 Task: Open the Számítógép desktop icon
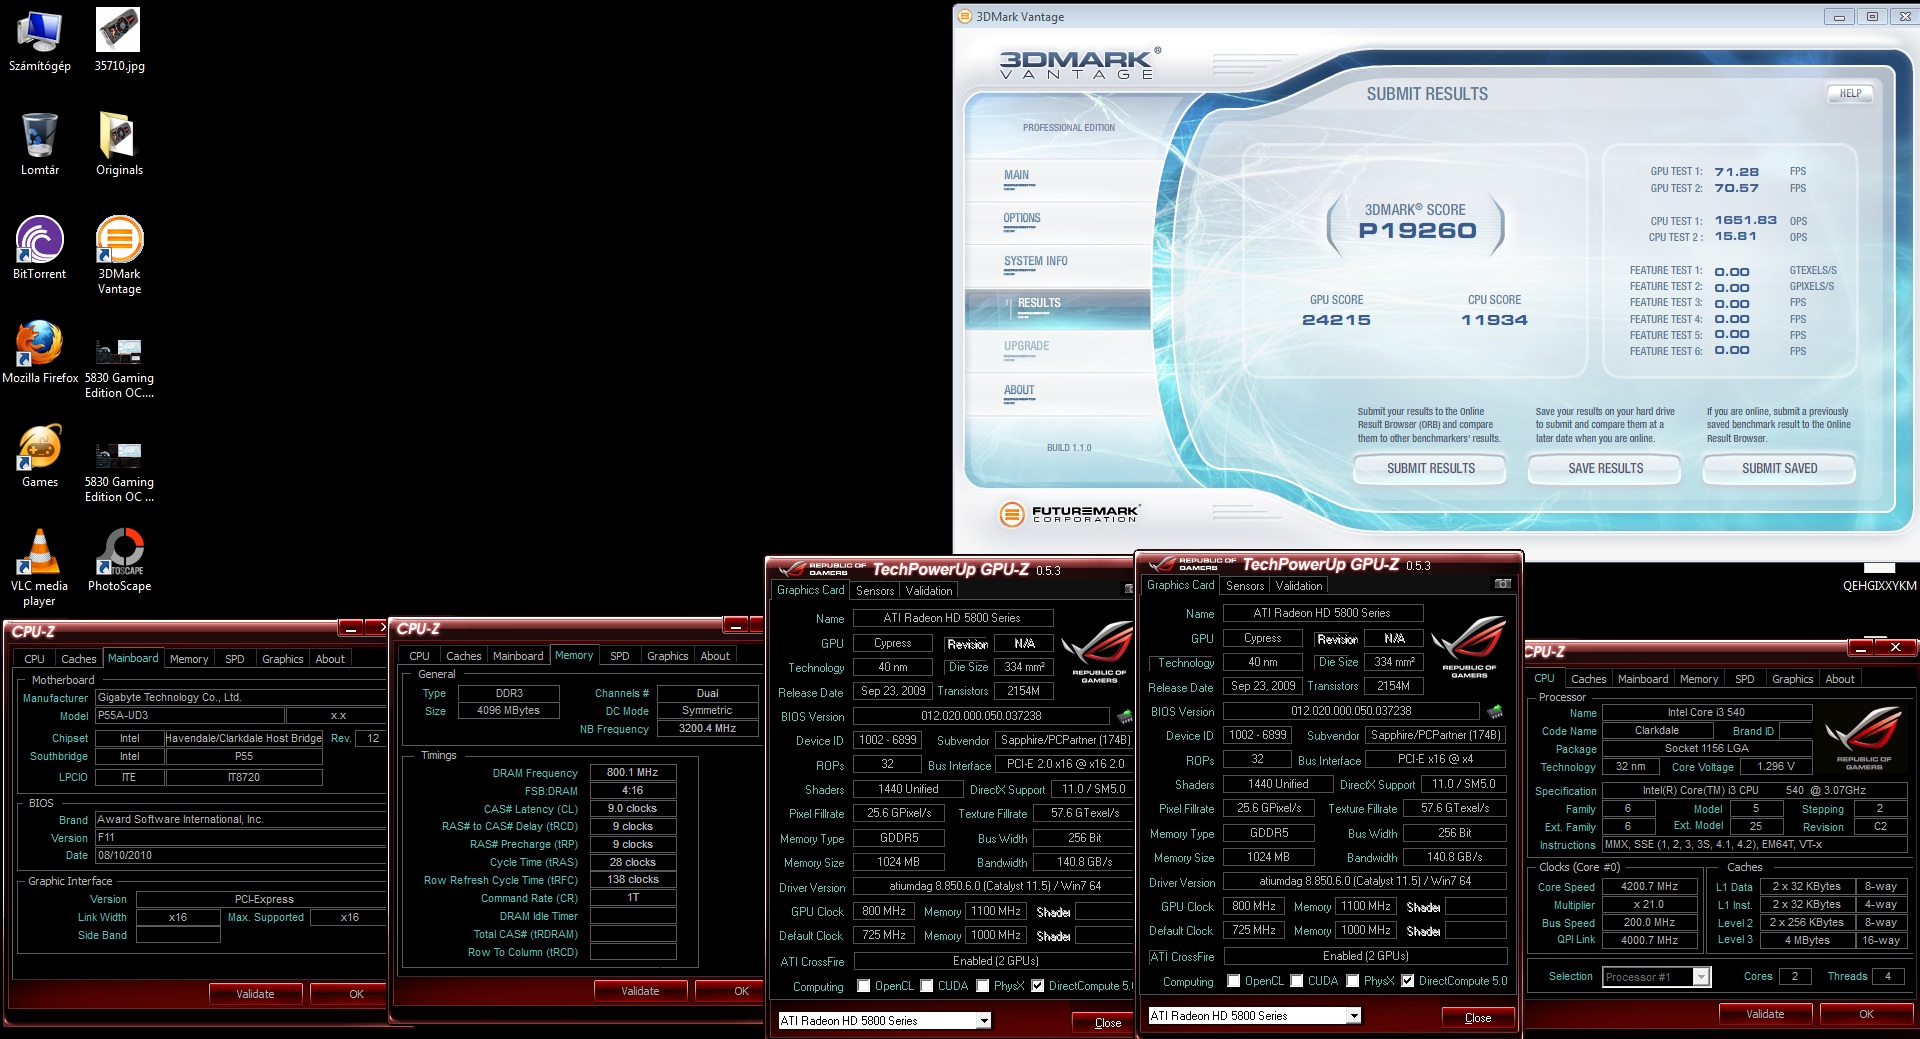point(39,40)
